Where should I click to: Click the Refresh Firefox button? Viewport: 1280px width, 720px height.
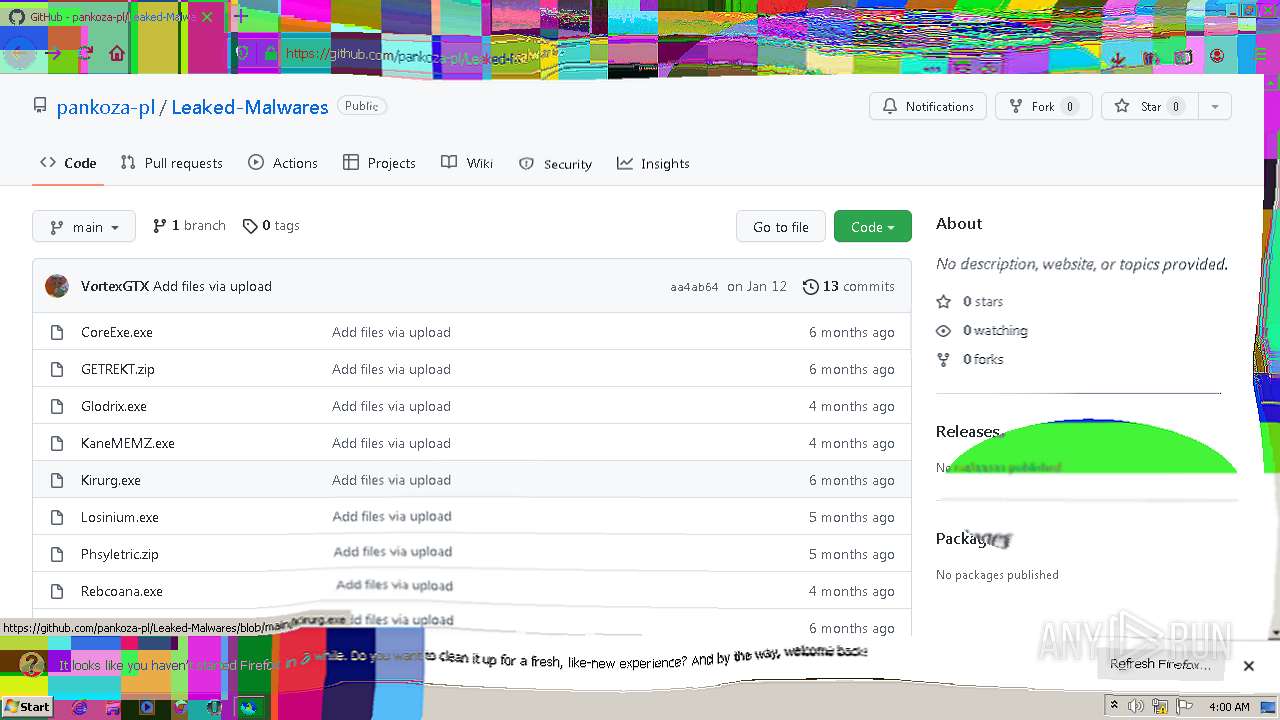1160,664
